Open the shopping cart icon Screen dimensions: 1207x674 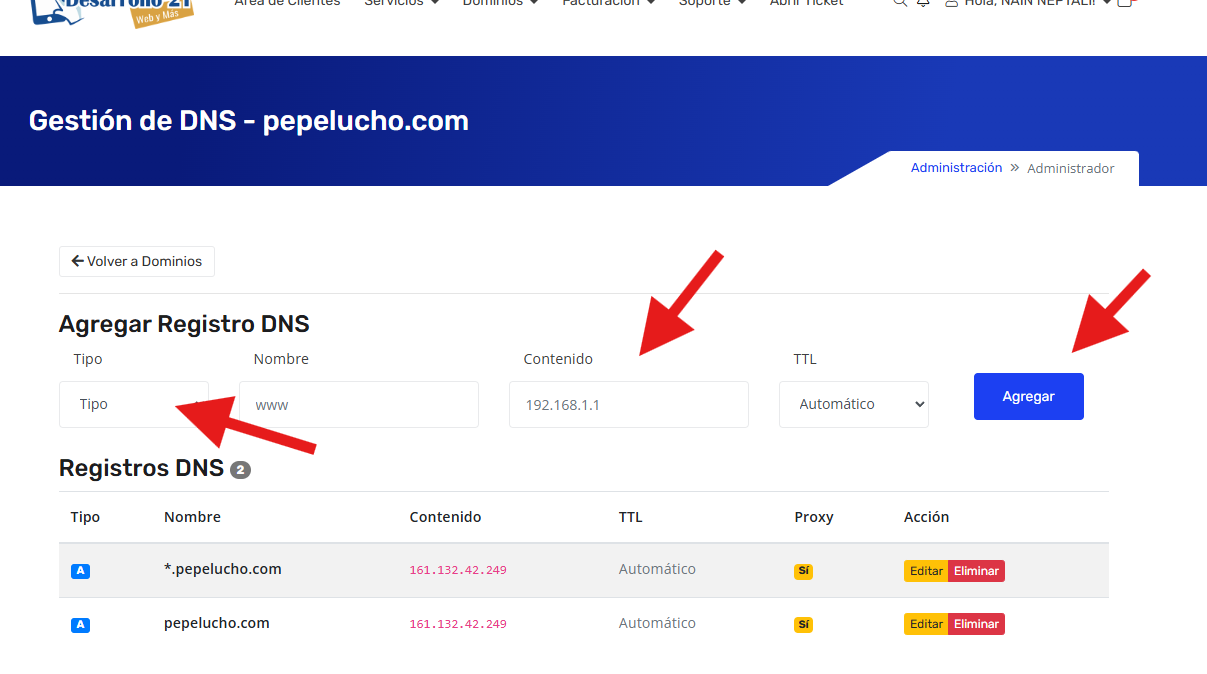[1125, 3]
